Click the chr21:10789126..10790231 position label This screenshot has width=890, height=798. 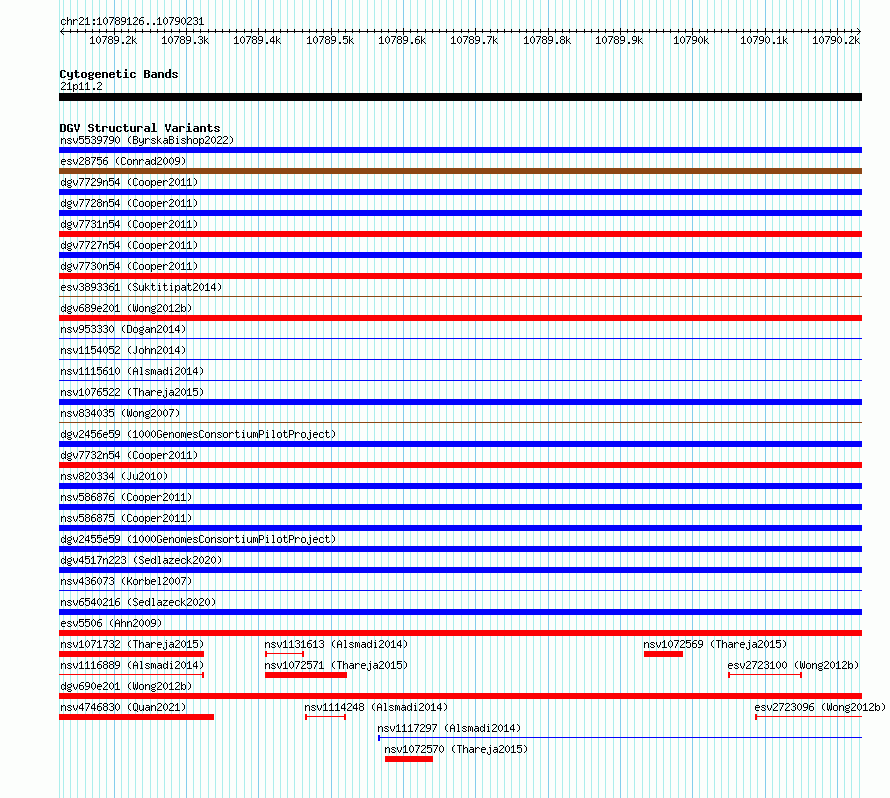[132, 21]
